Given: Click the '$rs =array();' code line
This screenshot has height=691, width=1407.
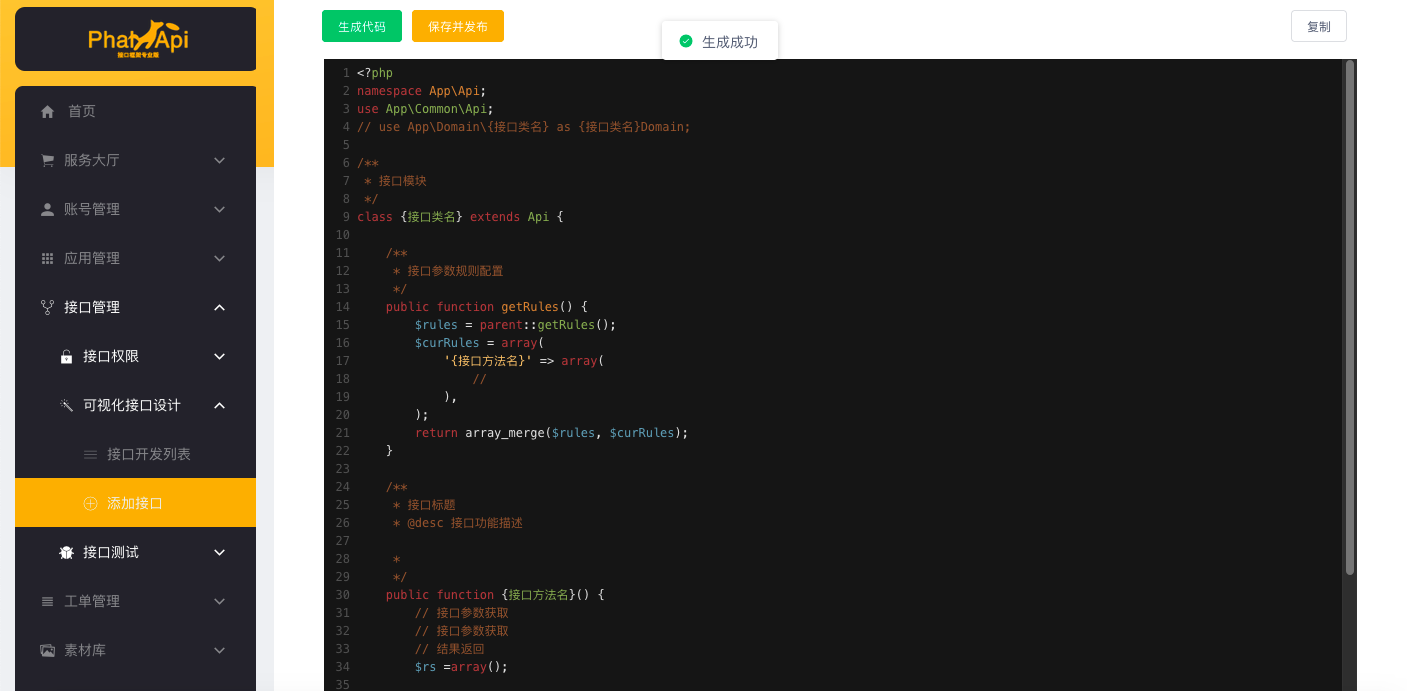Looking at the screenshot, I should tap(461, 667).
